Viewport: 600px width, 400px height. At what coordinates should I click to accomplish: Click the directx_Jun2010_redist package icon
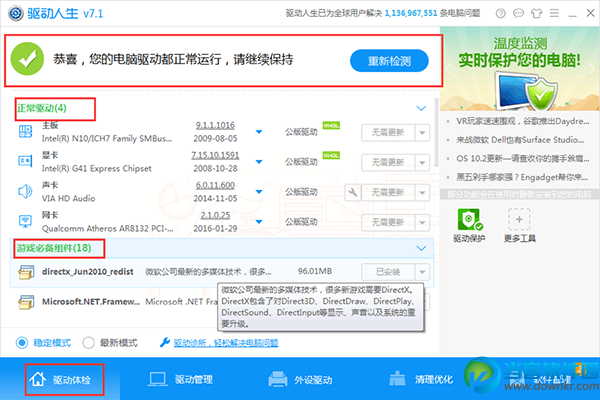(26, 272)
